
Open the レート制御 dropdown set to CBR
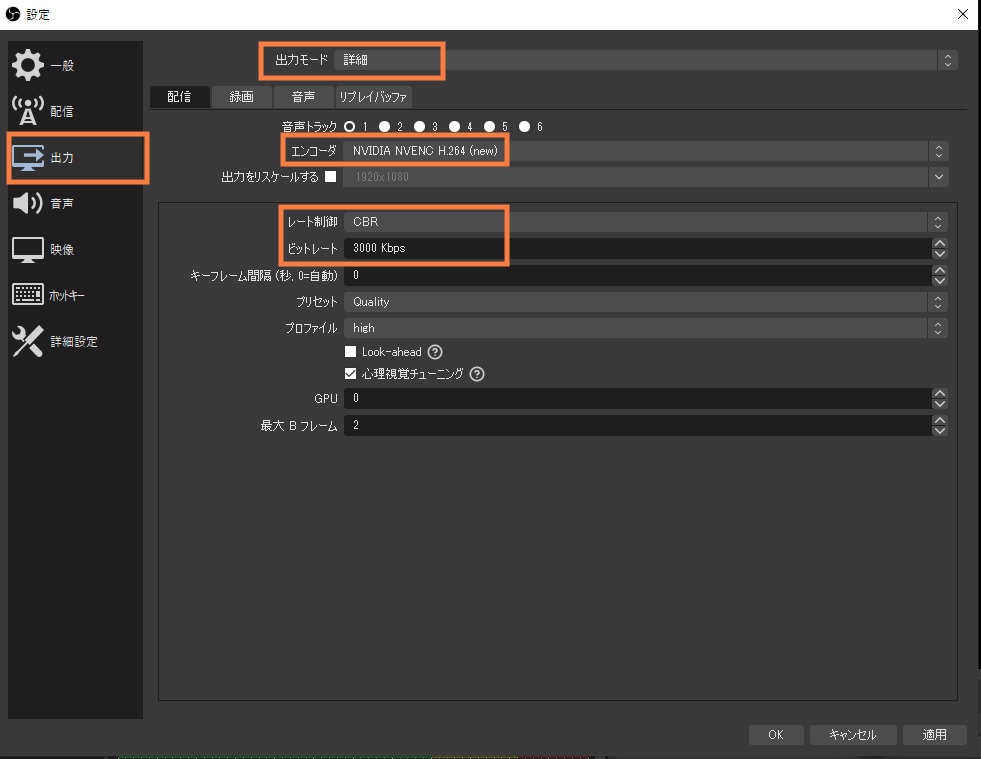click(x=646, y=222)
